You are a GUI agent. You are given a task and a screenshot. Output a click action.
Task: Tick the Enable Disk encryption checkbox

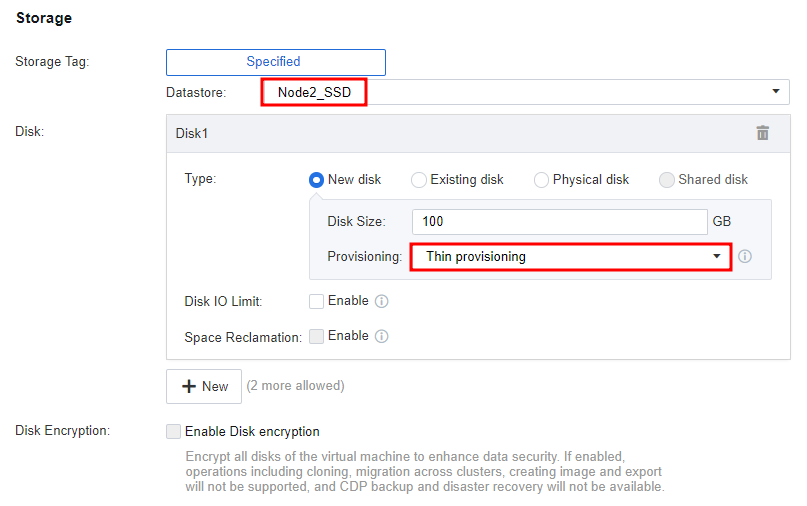point(173,431)
